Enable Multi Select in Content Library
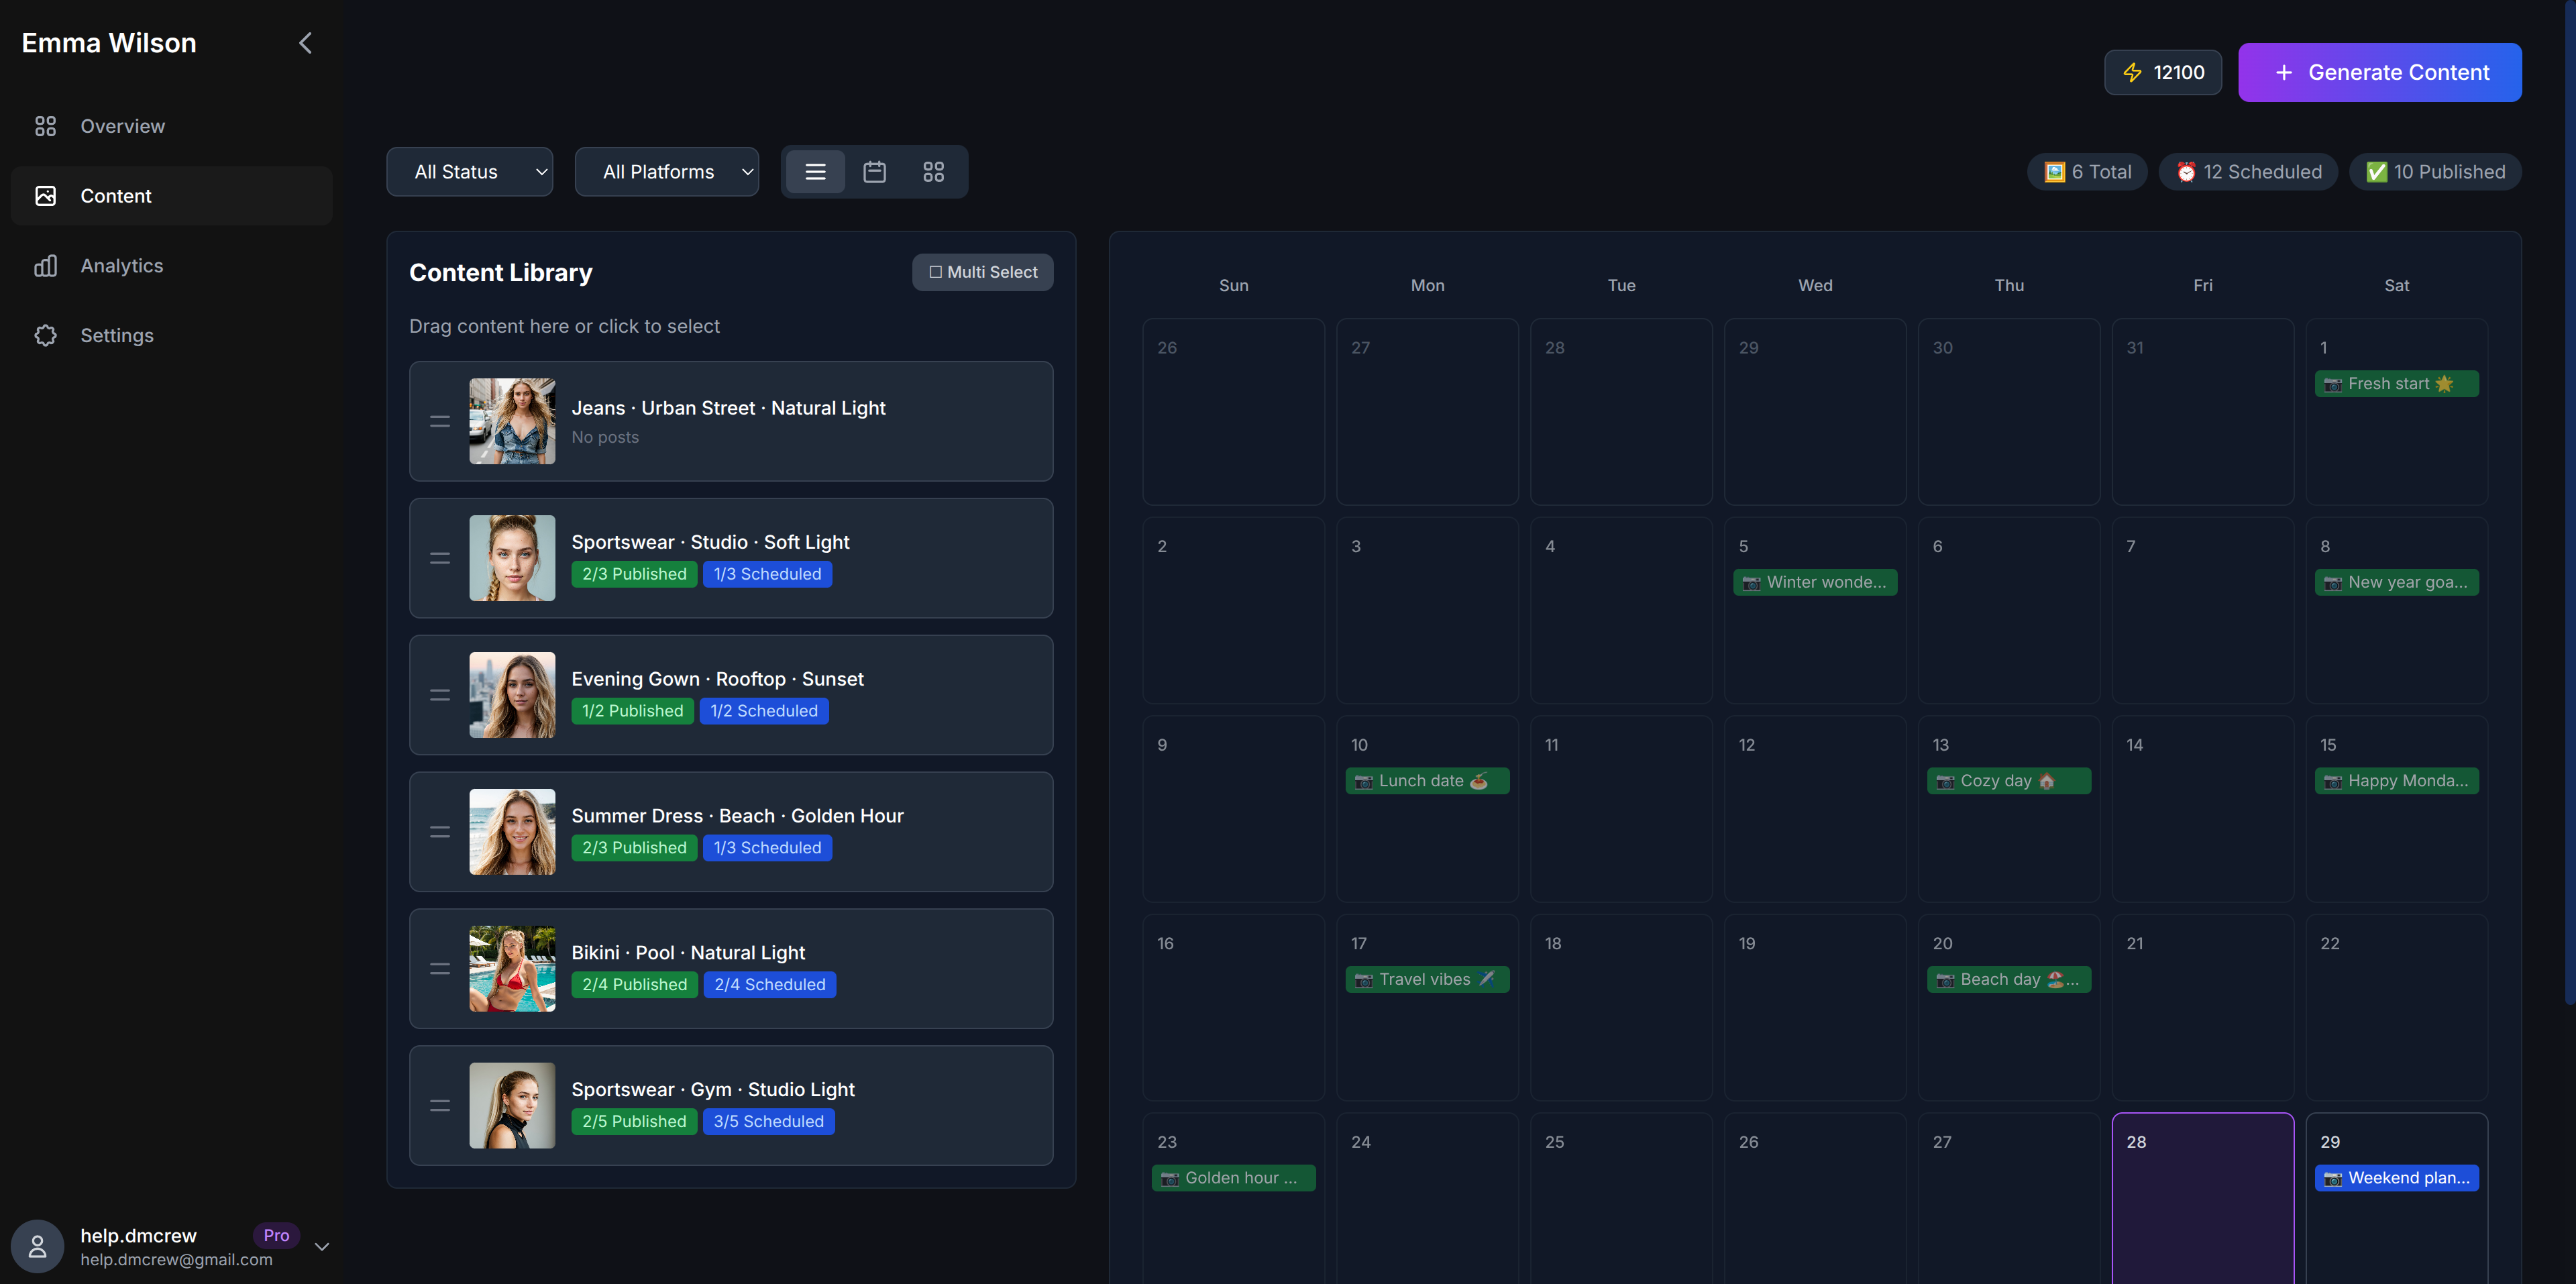This screenshot has height=1284, width=2576. 982,271
